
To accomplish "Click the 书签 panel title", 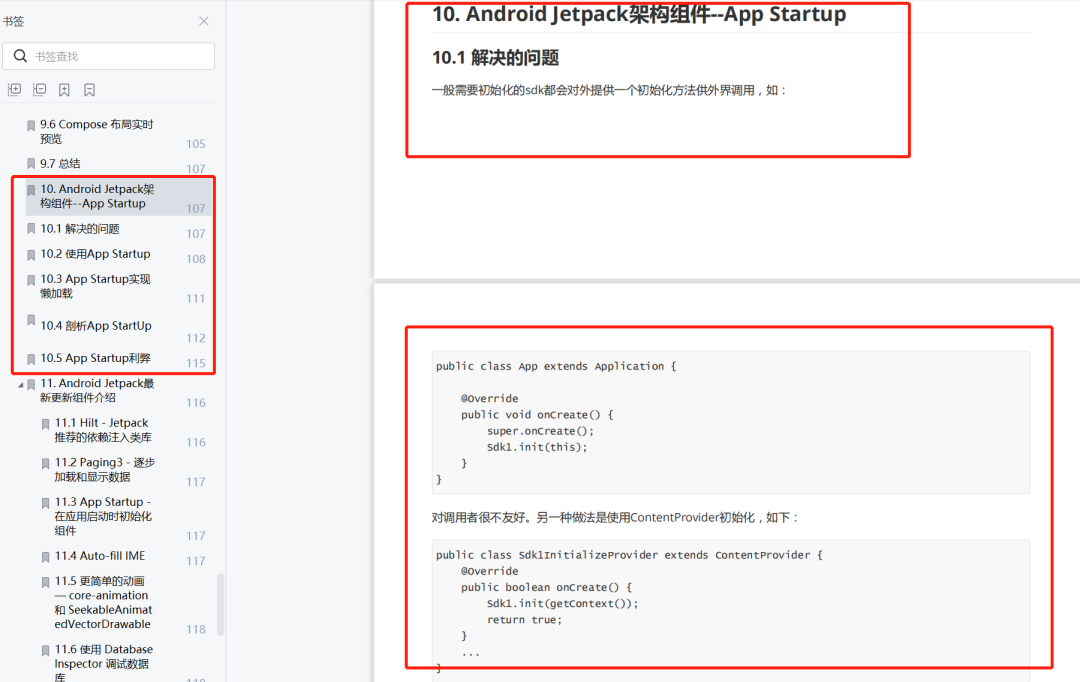I will point(13,21).
